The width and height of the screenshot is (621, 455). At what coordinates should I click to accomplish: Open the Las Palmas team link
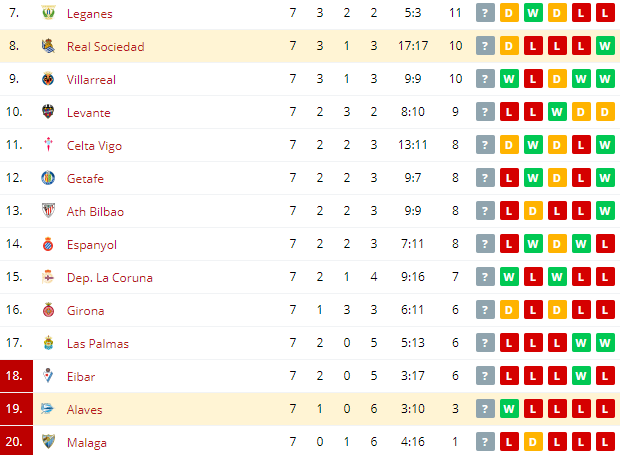point(98,344)
